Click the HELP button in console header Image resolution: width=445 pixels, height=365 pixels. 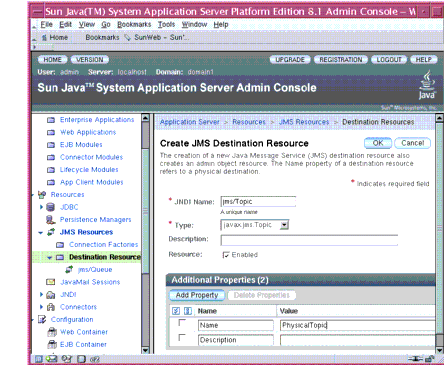(424, 60)
